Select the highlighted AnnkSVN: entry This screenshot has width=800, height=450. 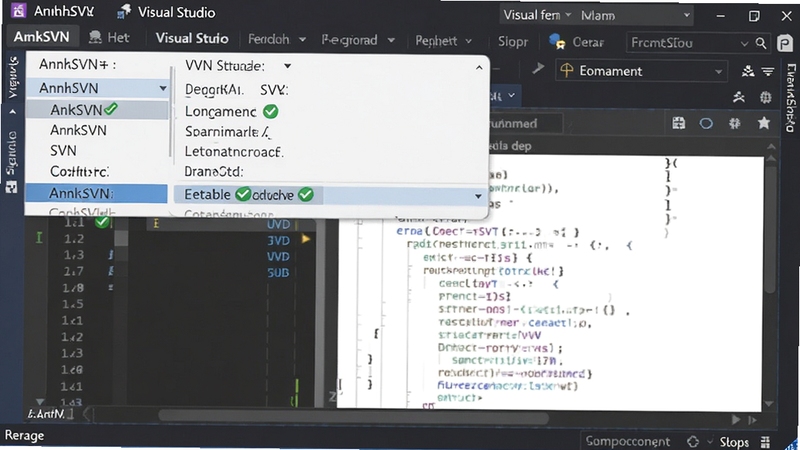coord(96,193)
